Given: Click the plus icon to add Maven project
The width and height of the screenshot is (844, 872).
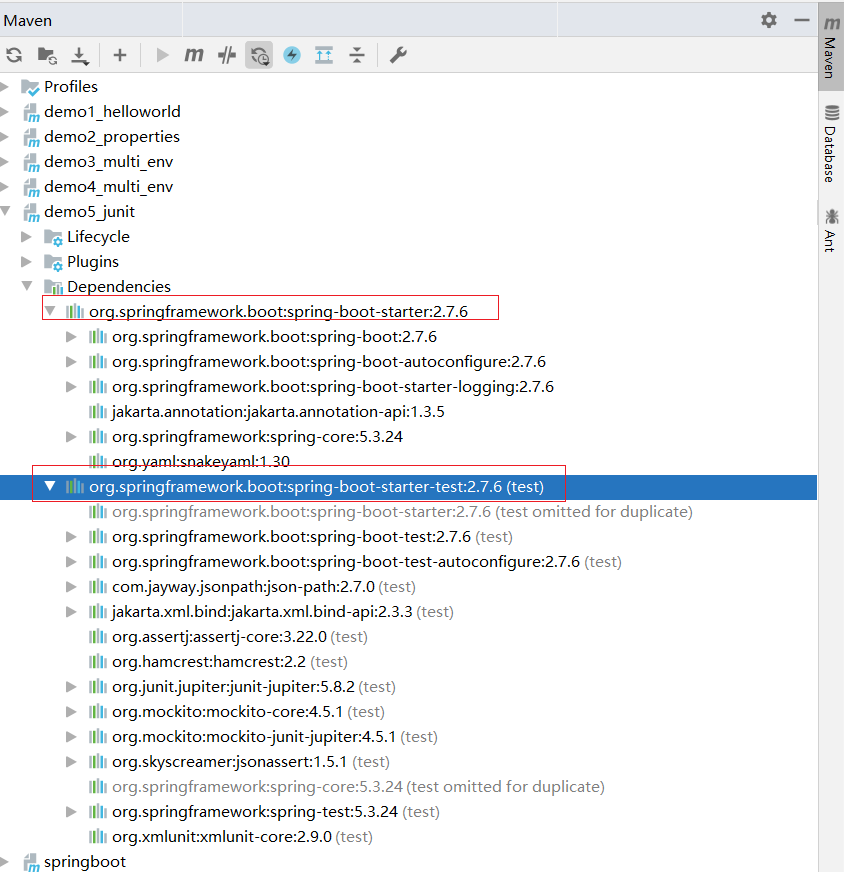Looking at the screenshot, I should [x=120, y=55].
